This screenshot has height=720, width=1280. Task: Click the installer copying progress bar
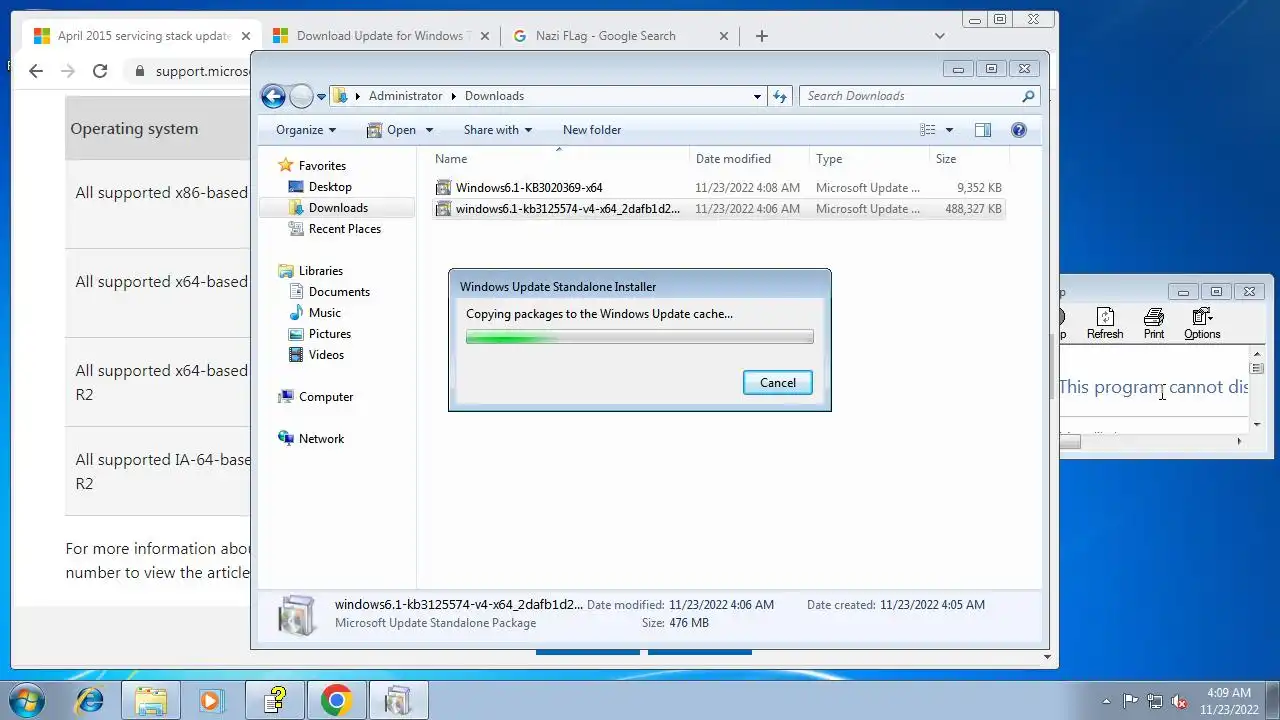(x=640, y=337)
